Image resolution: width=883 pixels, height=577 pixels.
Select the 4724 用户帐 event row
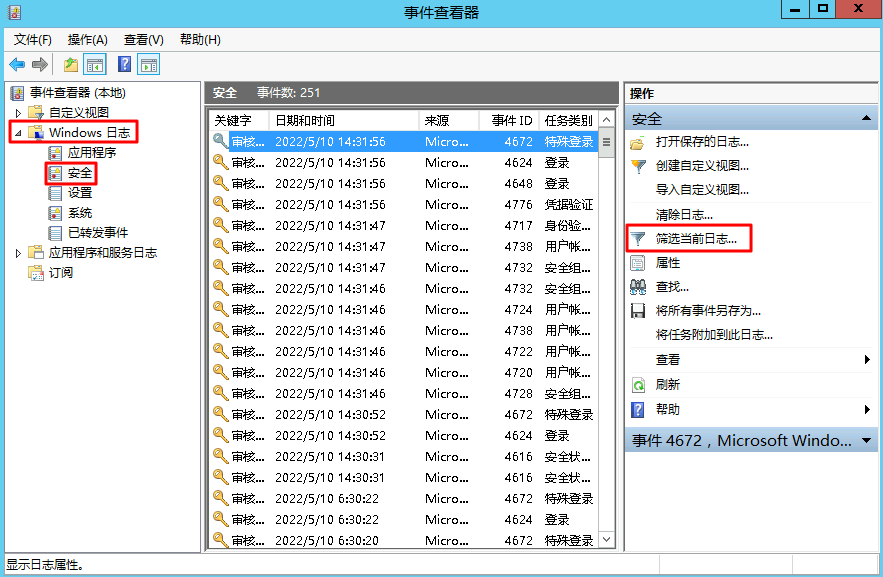click(404, 310)
